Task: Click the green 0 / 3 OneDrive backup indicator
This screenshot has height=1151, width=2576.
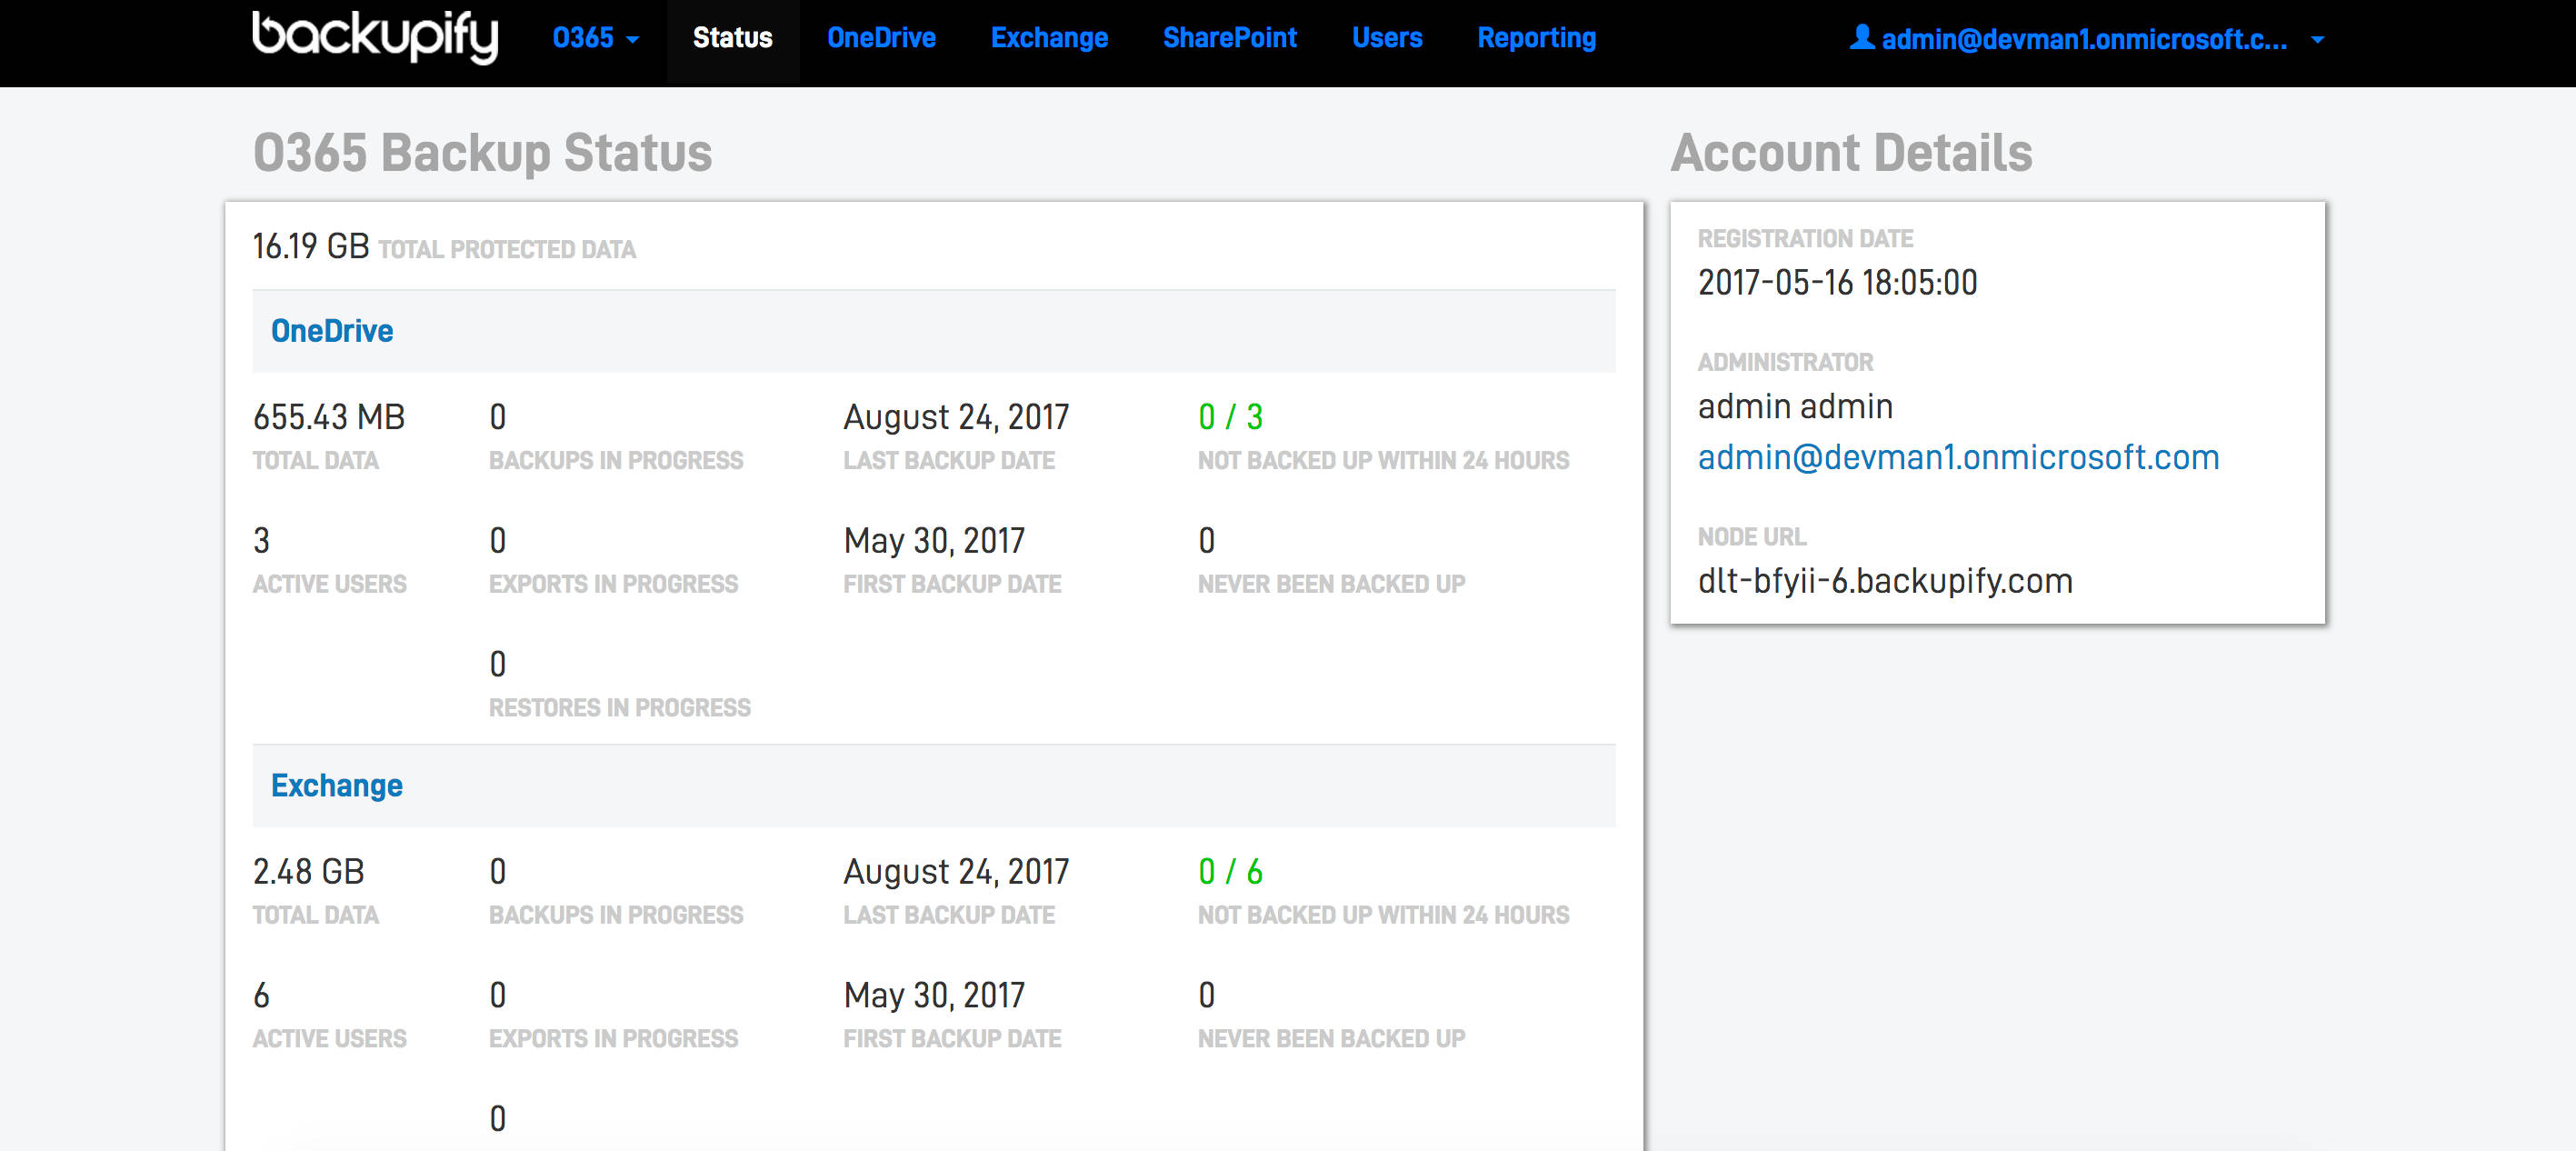Action: tap(1230, 417)
